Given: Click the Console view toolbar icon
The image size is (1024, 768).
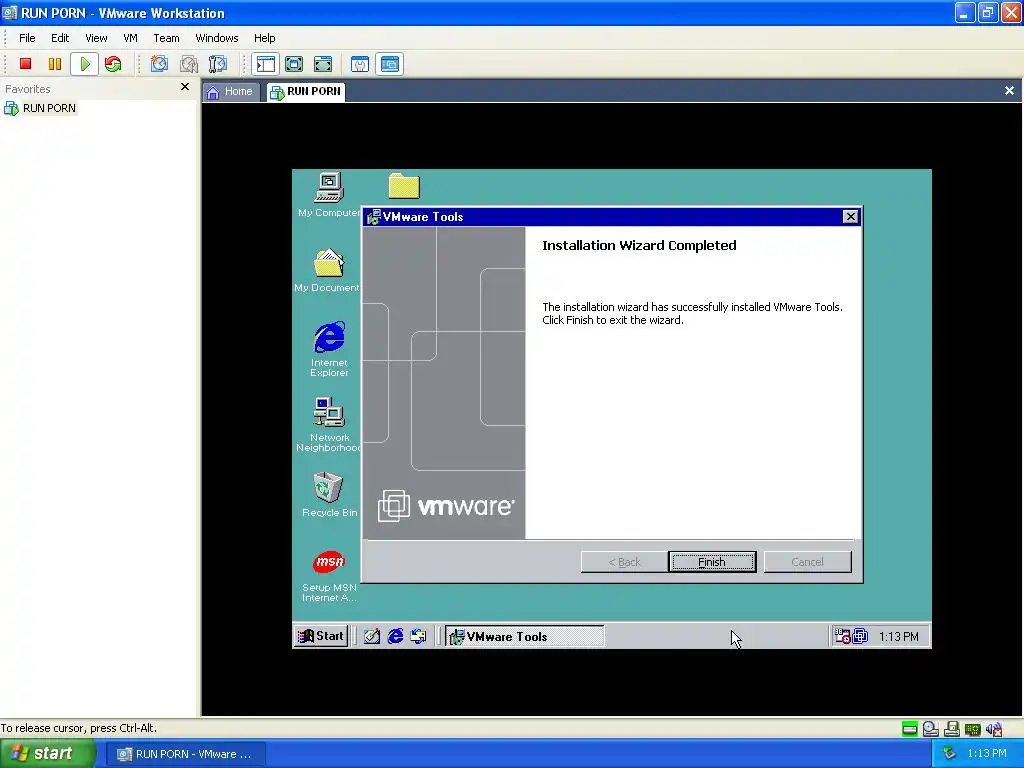Looking at the screenshot, I should (x=390, y=64).
